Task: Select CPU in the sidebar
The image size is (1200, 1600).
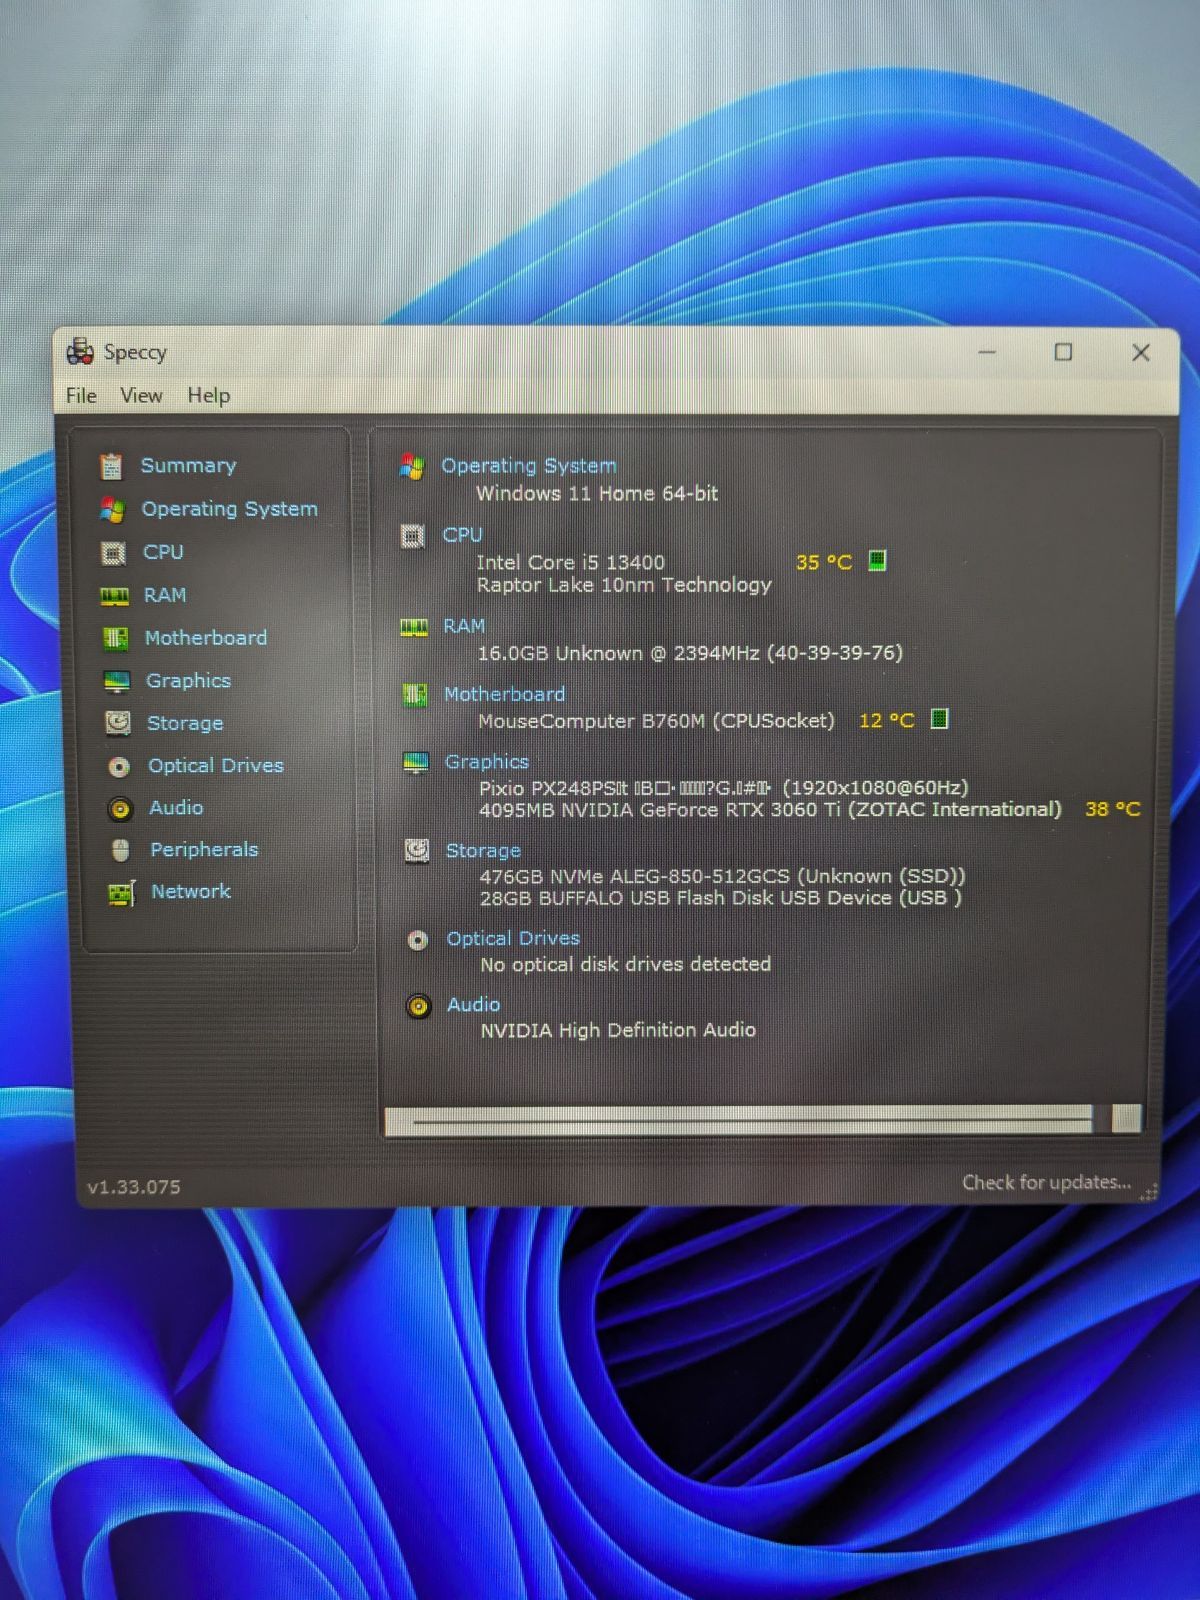Action: (163, 552)
